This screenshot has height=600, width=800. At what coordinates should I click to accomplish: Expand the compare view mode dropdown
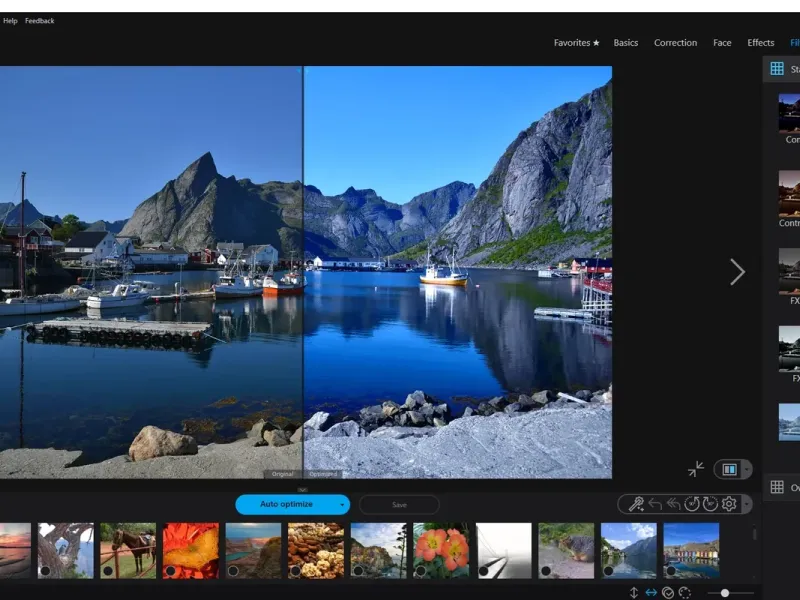(746, 470)
